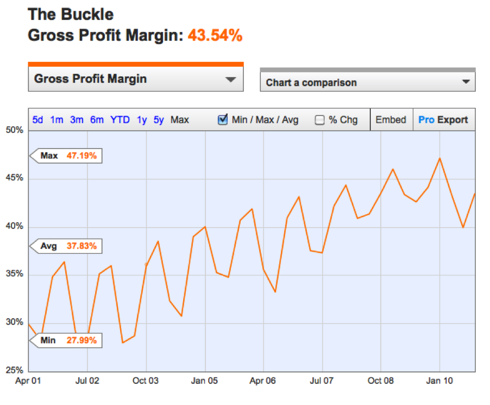490x405 pixels.
Task: Click the Jul 07 x-axis label
Action: 321,381
